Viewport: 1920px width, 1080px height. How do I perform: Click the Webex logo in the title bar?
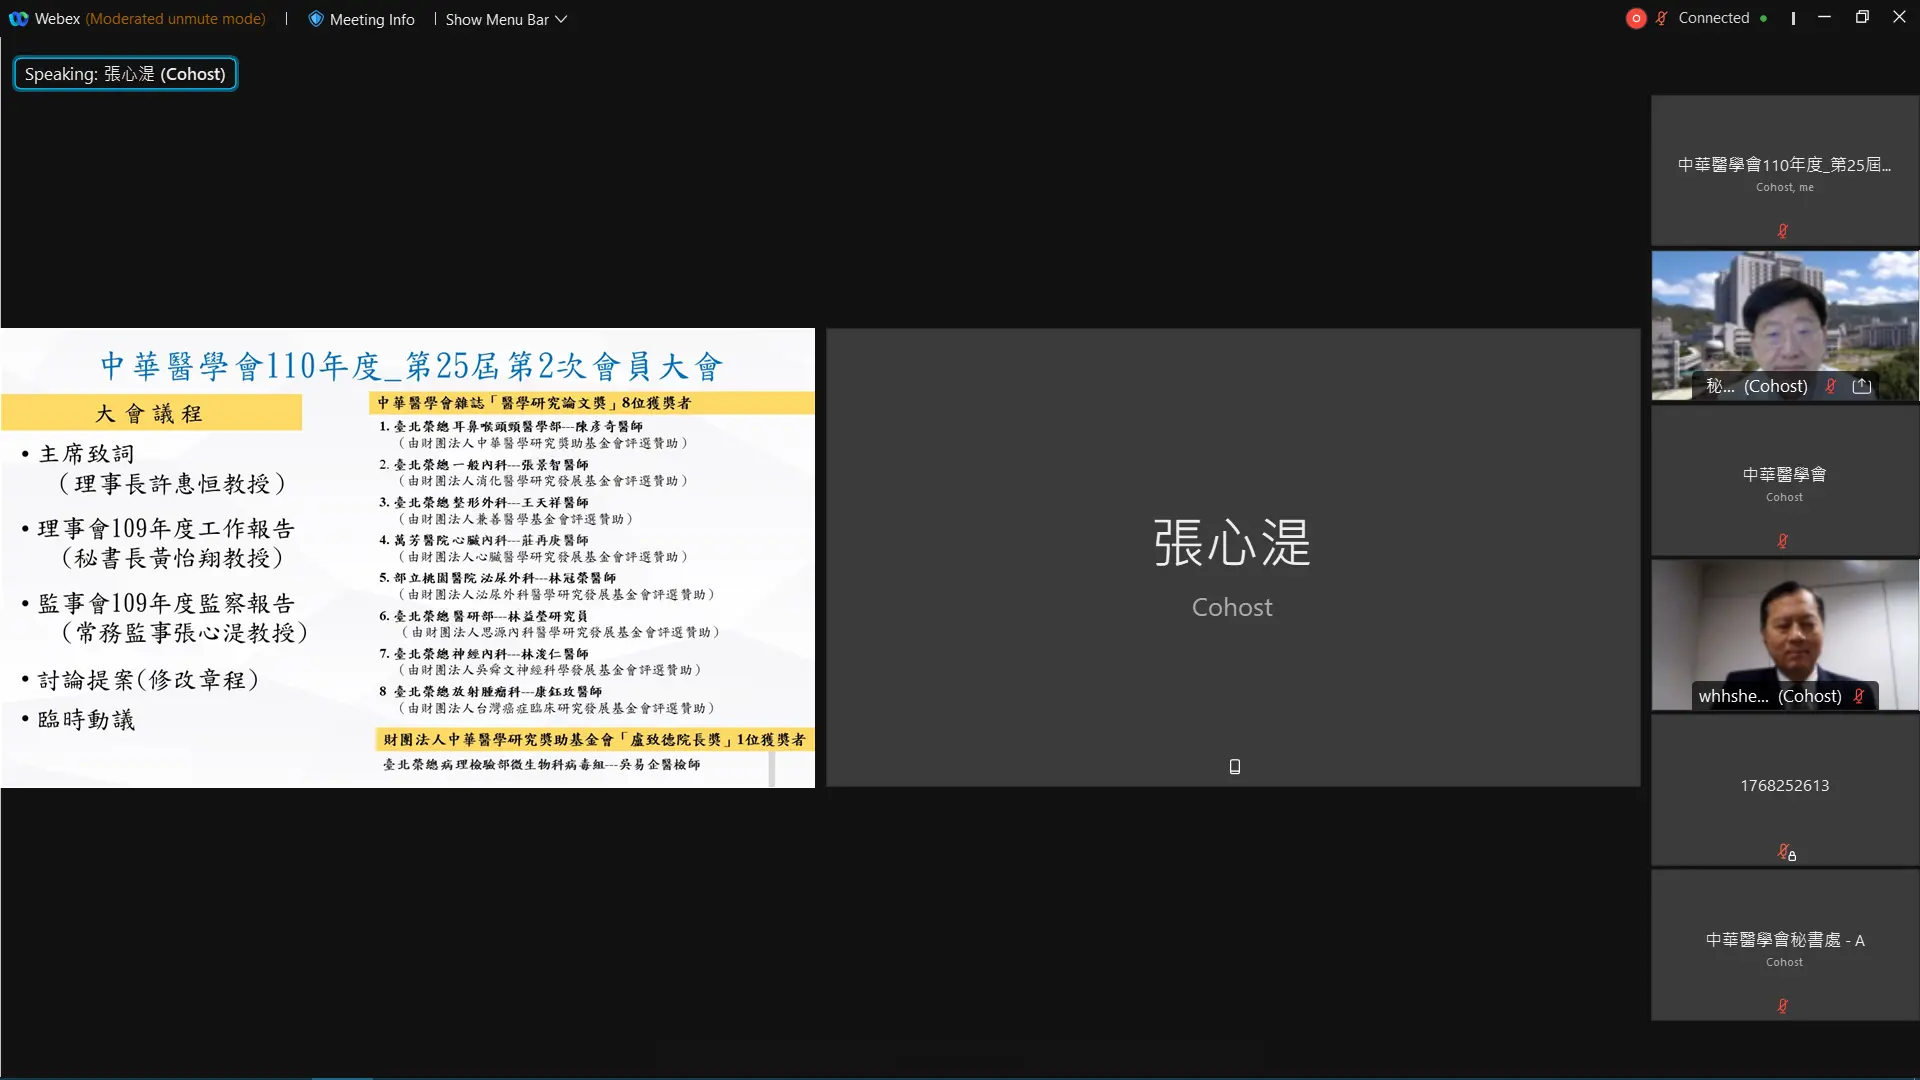[18, 18]
